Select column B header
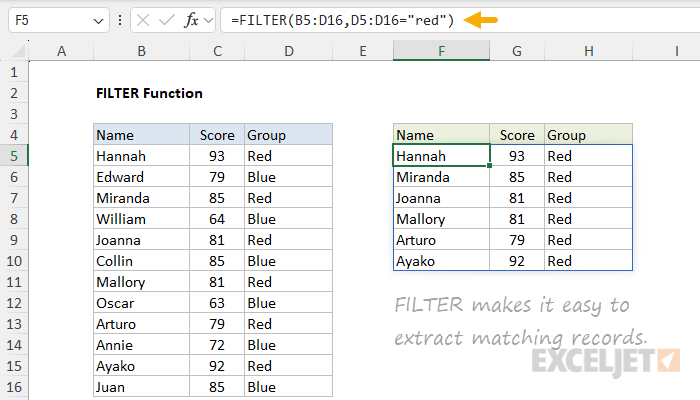 pos(142,51)
